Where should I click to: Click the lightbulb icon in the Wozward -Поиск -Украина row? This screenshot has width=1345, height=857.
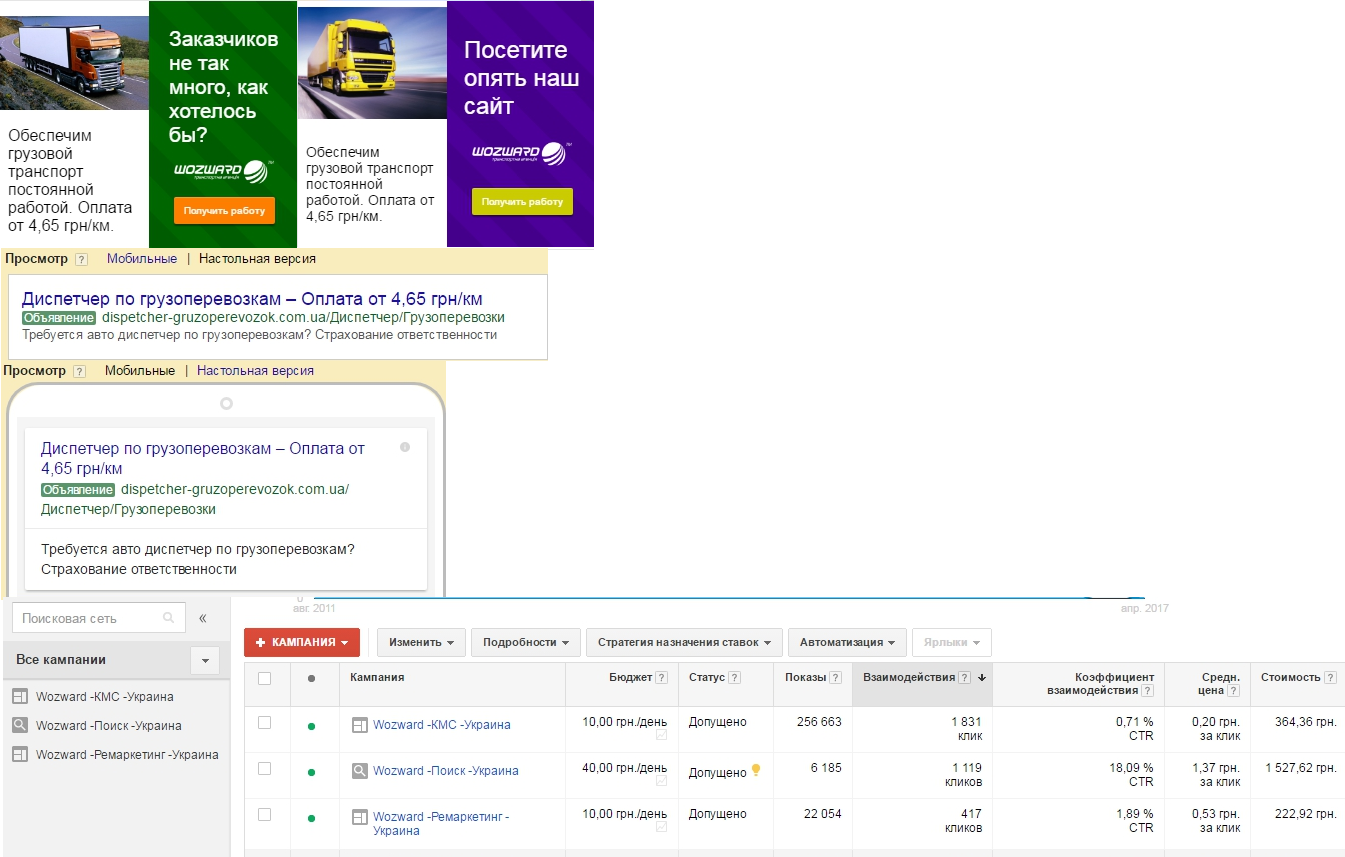point(756,770)
